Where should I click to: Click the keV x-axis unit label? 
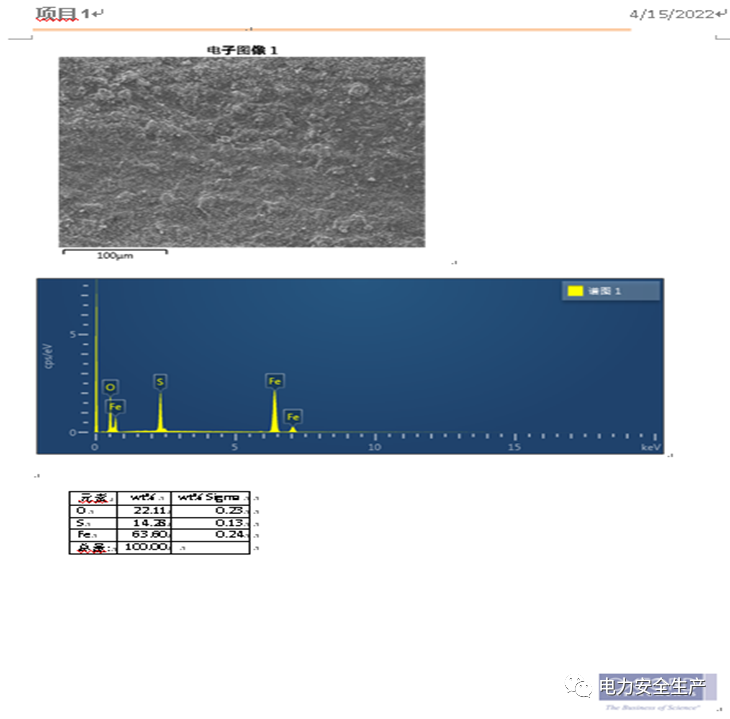point(651,447)
